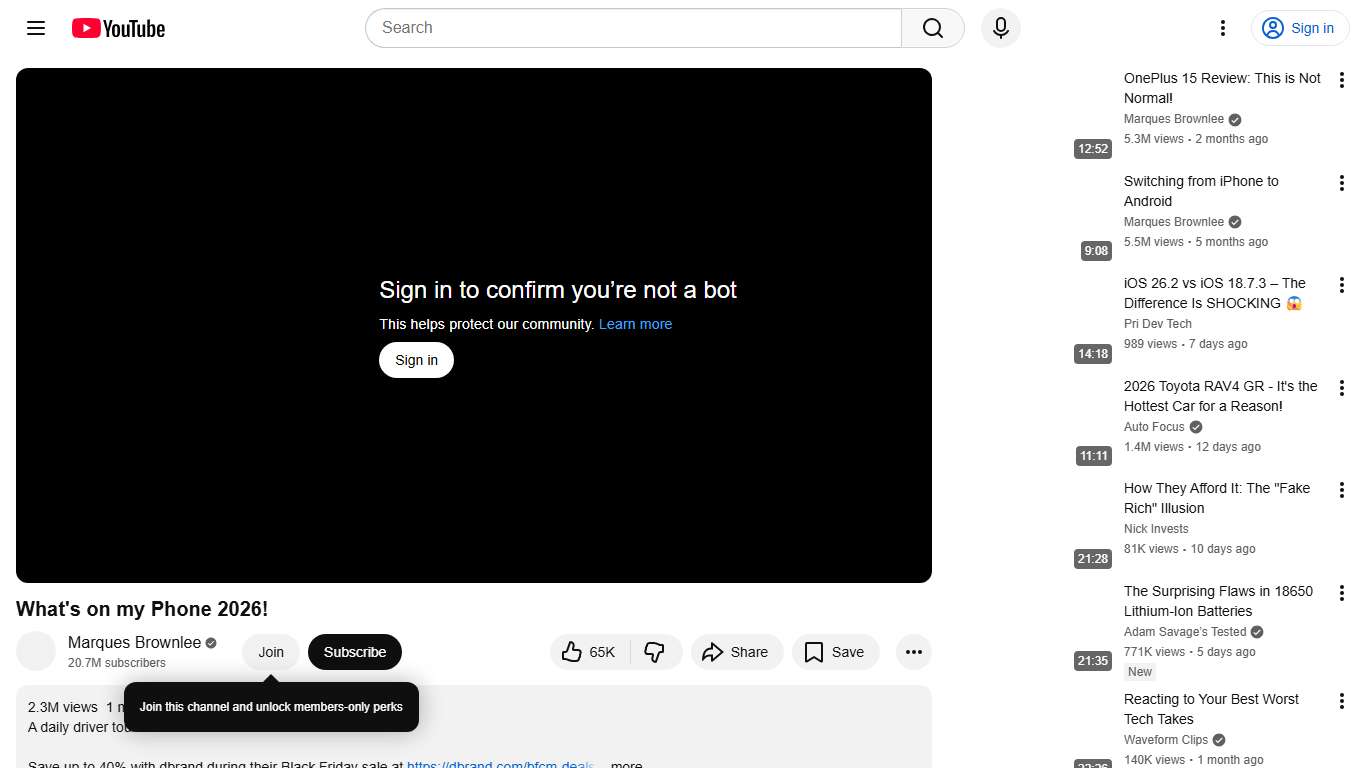Open more actions menu beside Save
The height and width of the screenshot is (768, 1366).
click(x=913, y=652)
